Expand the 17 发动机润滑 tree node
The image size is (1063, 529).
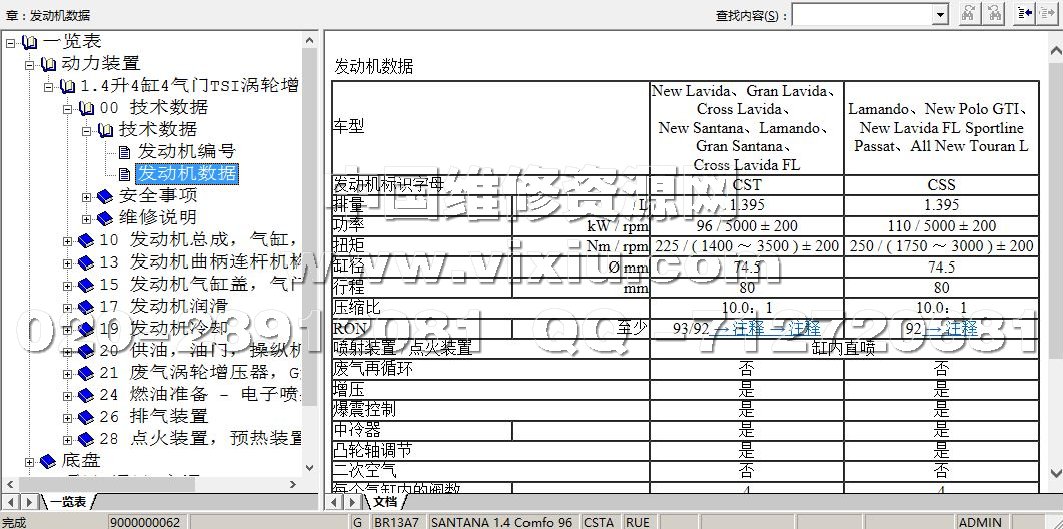(68, 306)
